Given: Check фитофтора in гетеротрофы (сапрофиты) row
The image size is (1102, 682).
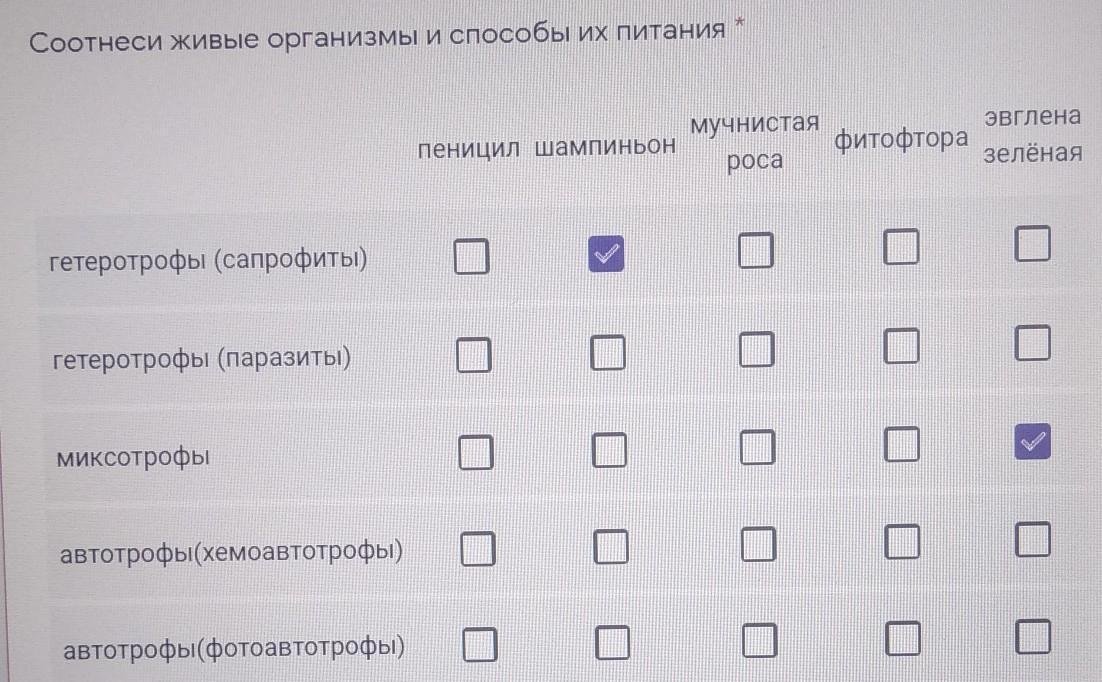Looking at the screenshot, I should [x=901, y=246].
